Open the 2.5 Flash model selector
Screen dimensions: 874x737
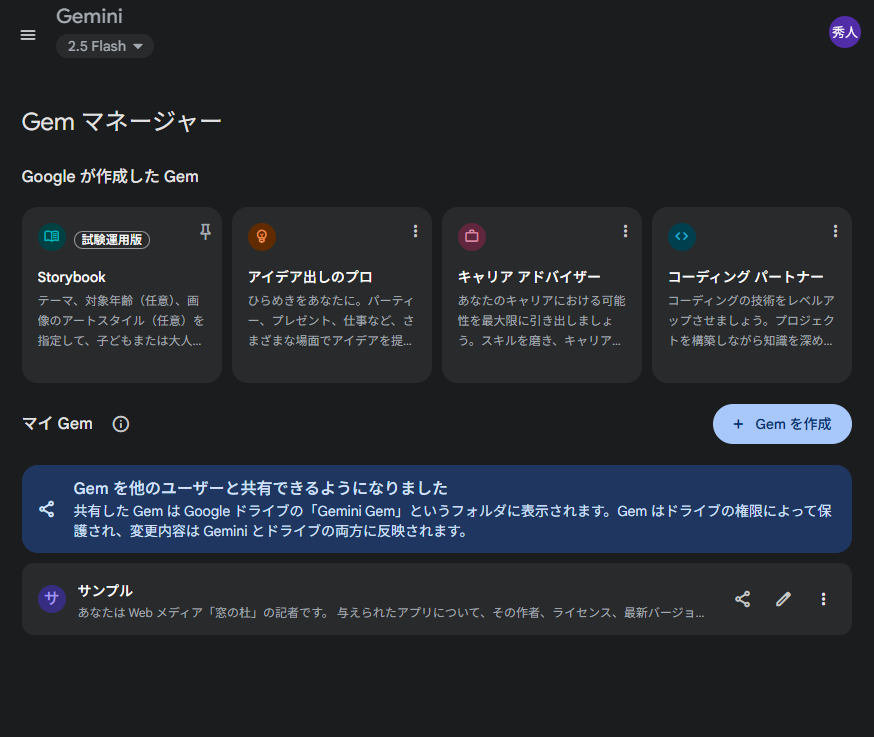click(x=104, y=46)
